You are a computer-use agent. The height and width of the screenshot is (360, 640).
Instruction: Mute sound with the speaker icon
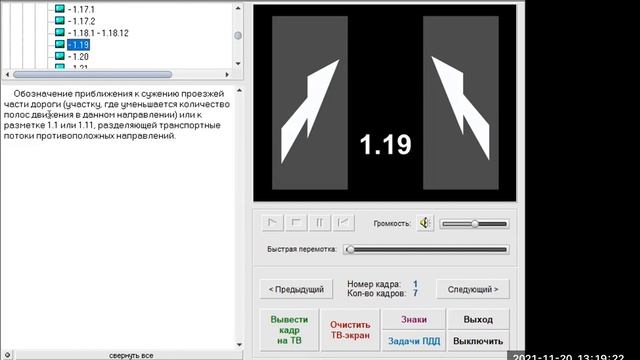(425, 223)
